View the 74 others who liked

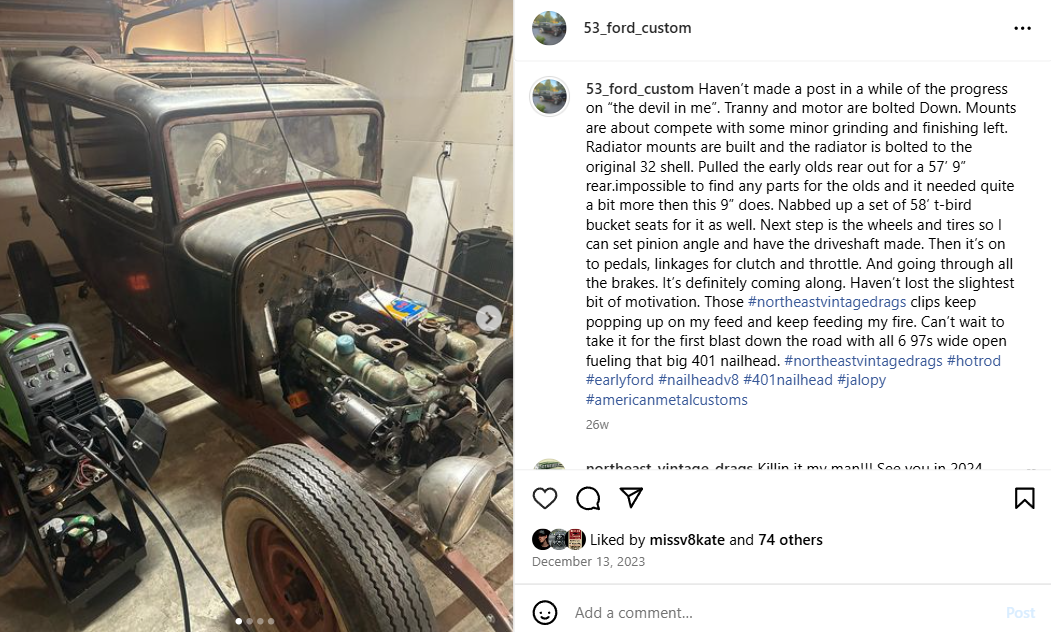[790, 540]
